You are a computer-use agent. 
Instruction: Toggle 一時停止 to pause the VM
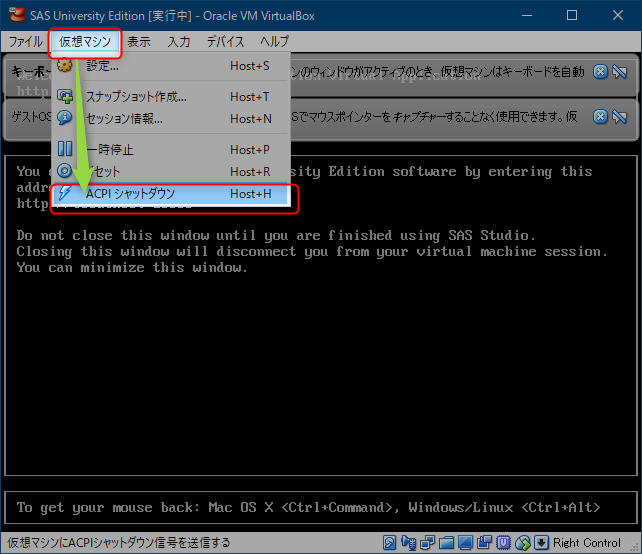point(171,150)
